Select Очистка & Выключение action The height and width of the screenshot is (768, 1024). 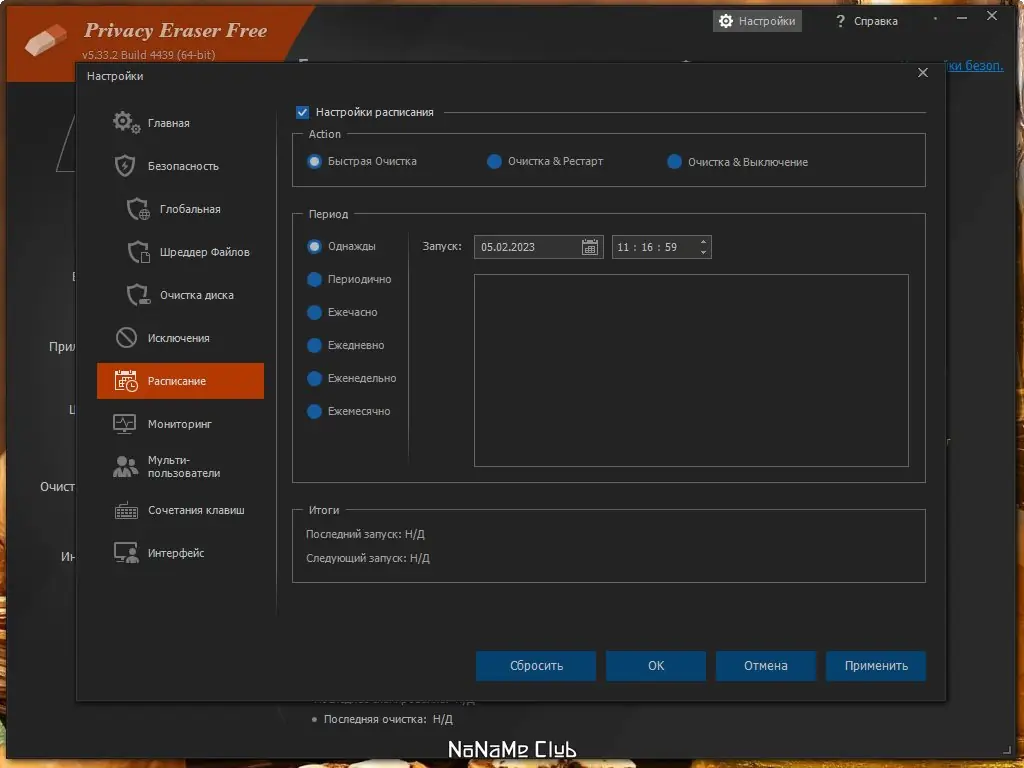tap(737, 162)
